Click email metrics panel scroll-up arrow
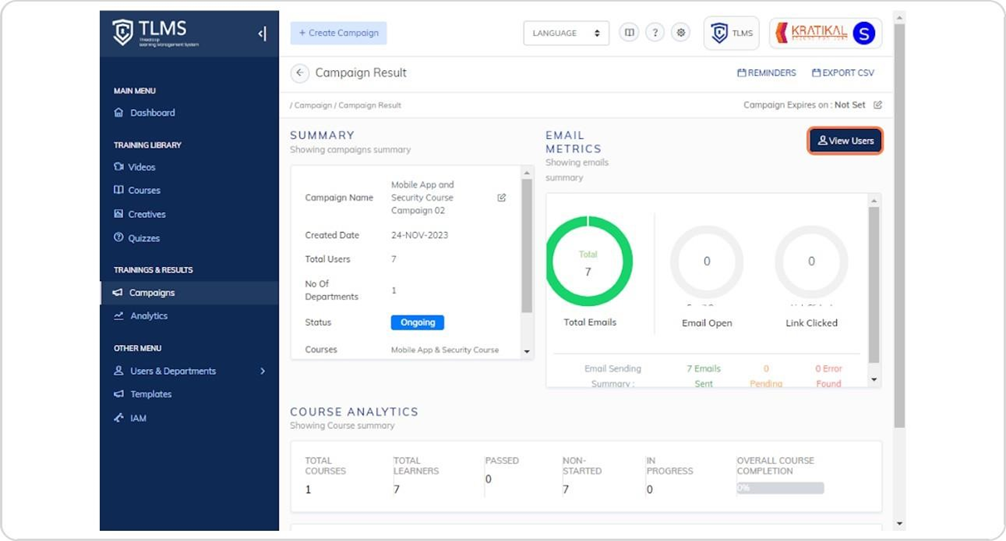 [874, 201]
